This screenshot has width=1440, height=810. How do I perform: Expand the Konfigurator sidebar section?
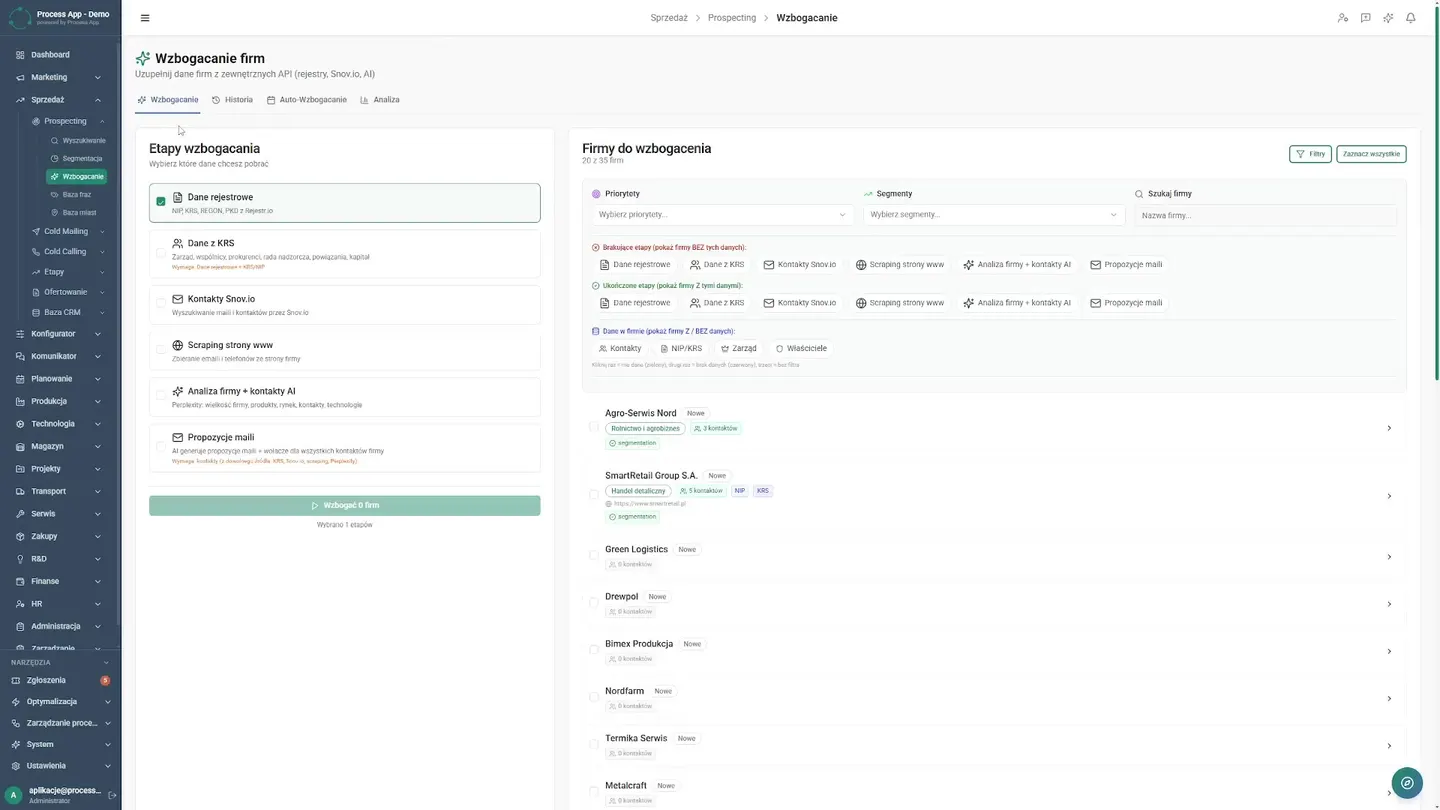[x=98, y=334]
